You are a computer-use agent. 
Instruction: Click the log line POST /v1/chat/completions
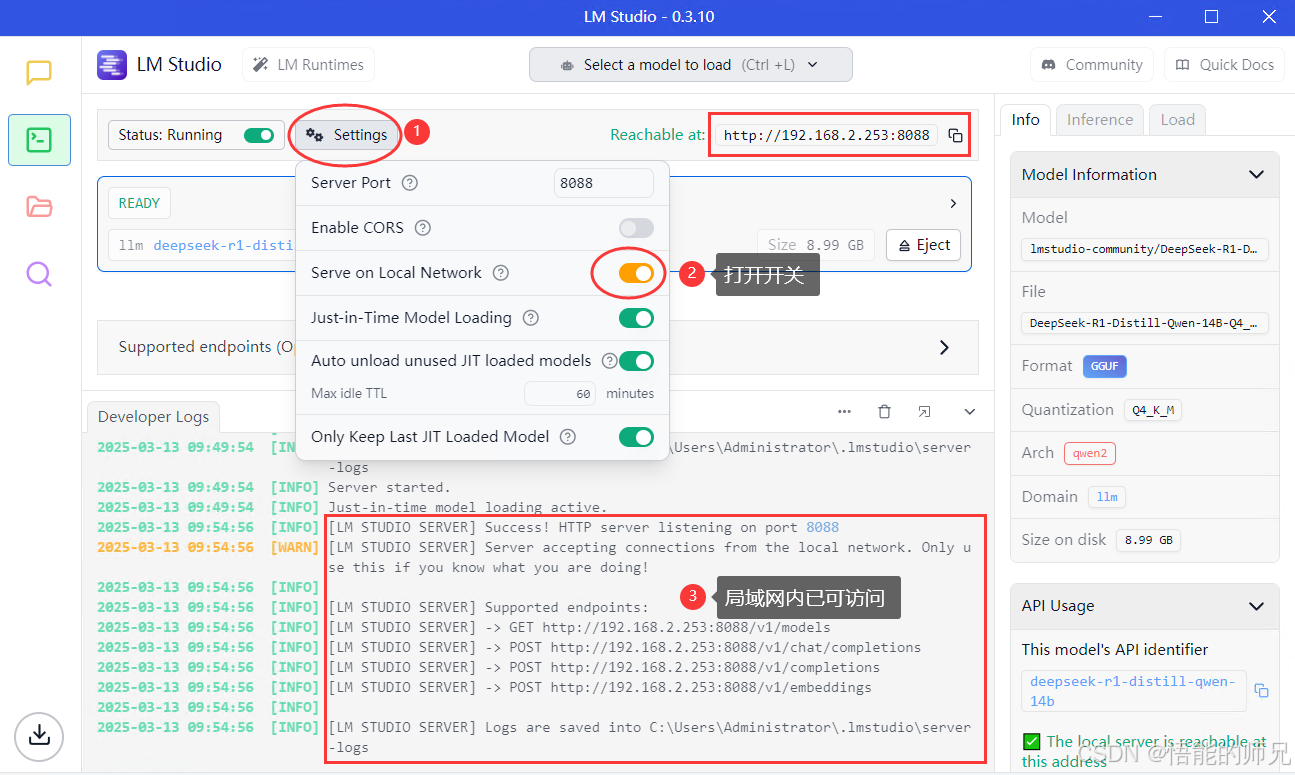625,647
